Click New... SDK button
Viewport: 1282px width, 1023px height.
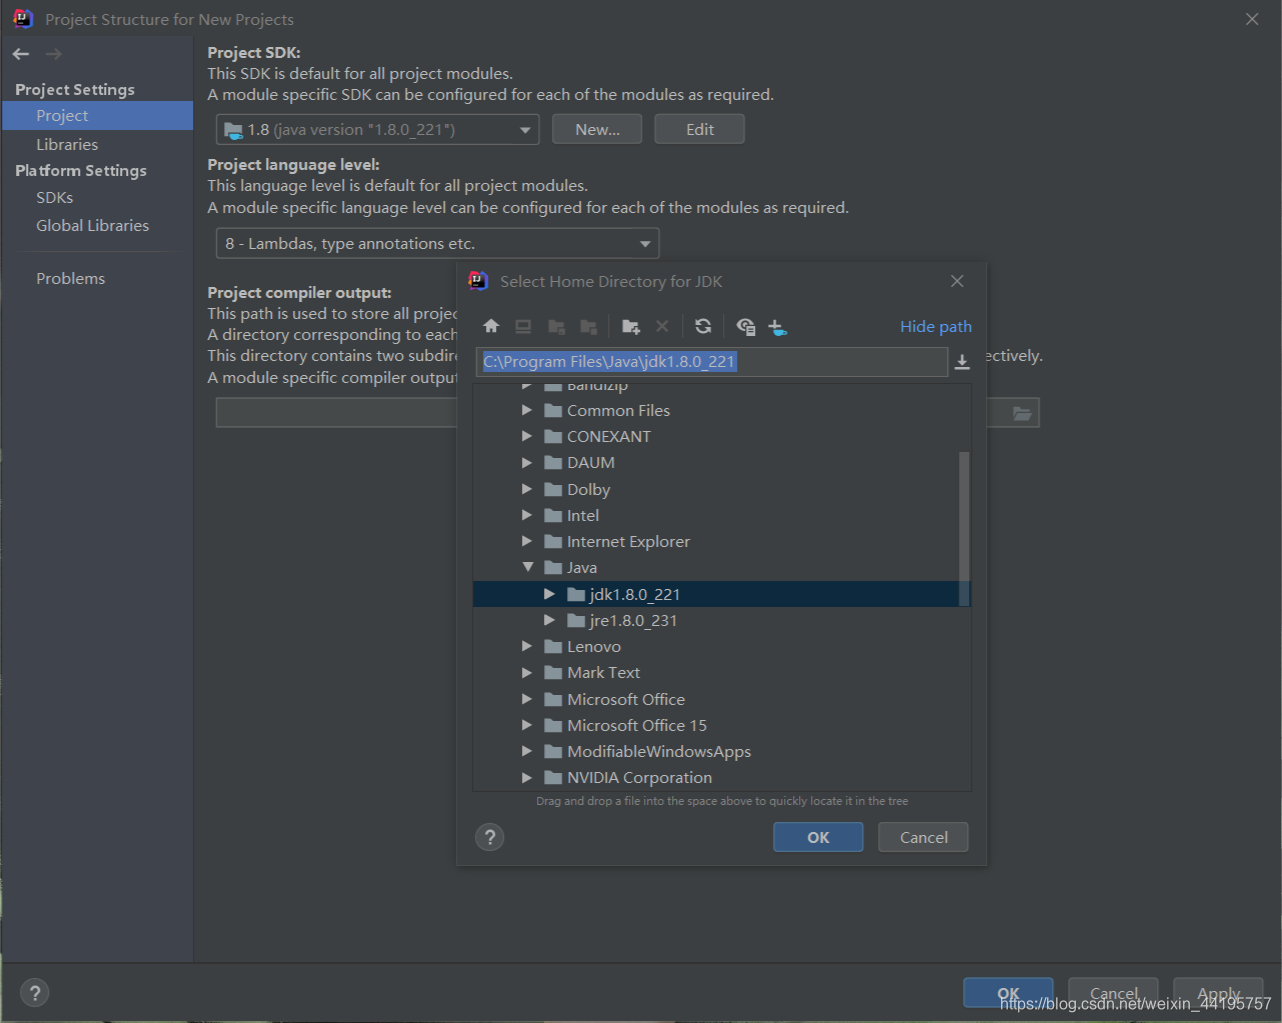tap(597, 129)
